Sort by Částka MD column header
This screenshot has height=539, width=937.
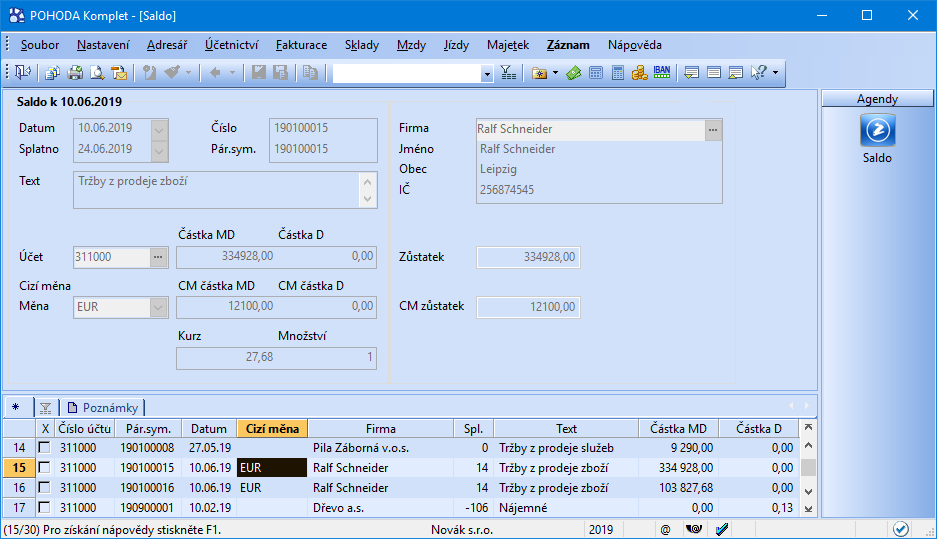[x=678, y=428]
